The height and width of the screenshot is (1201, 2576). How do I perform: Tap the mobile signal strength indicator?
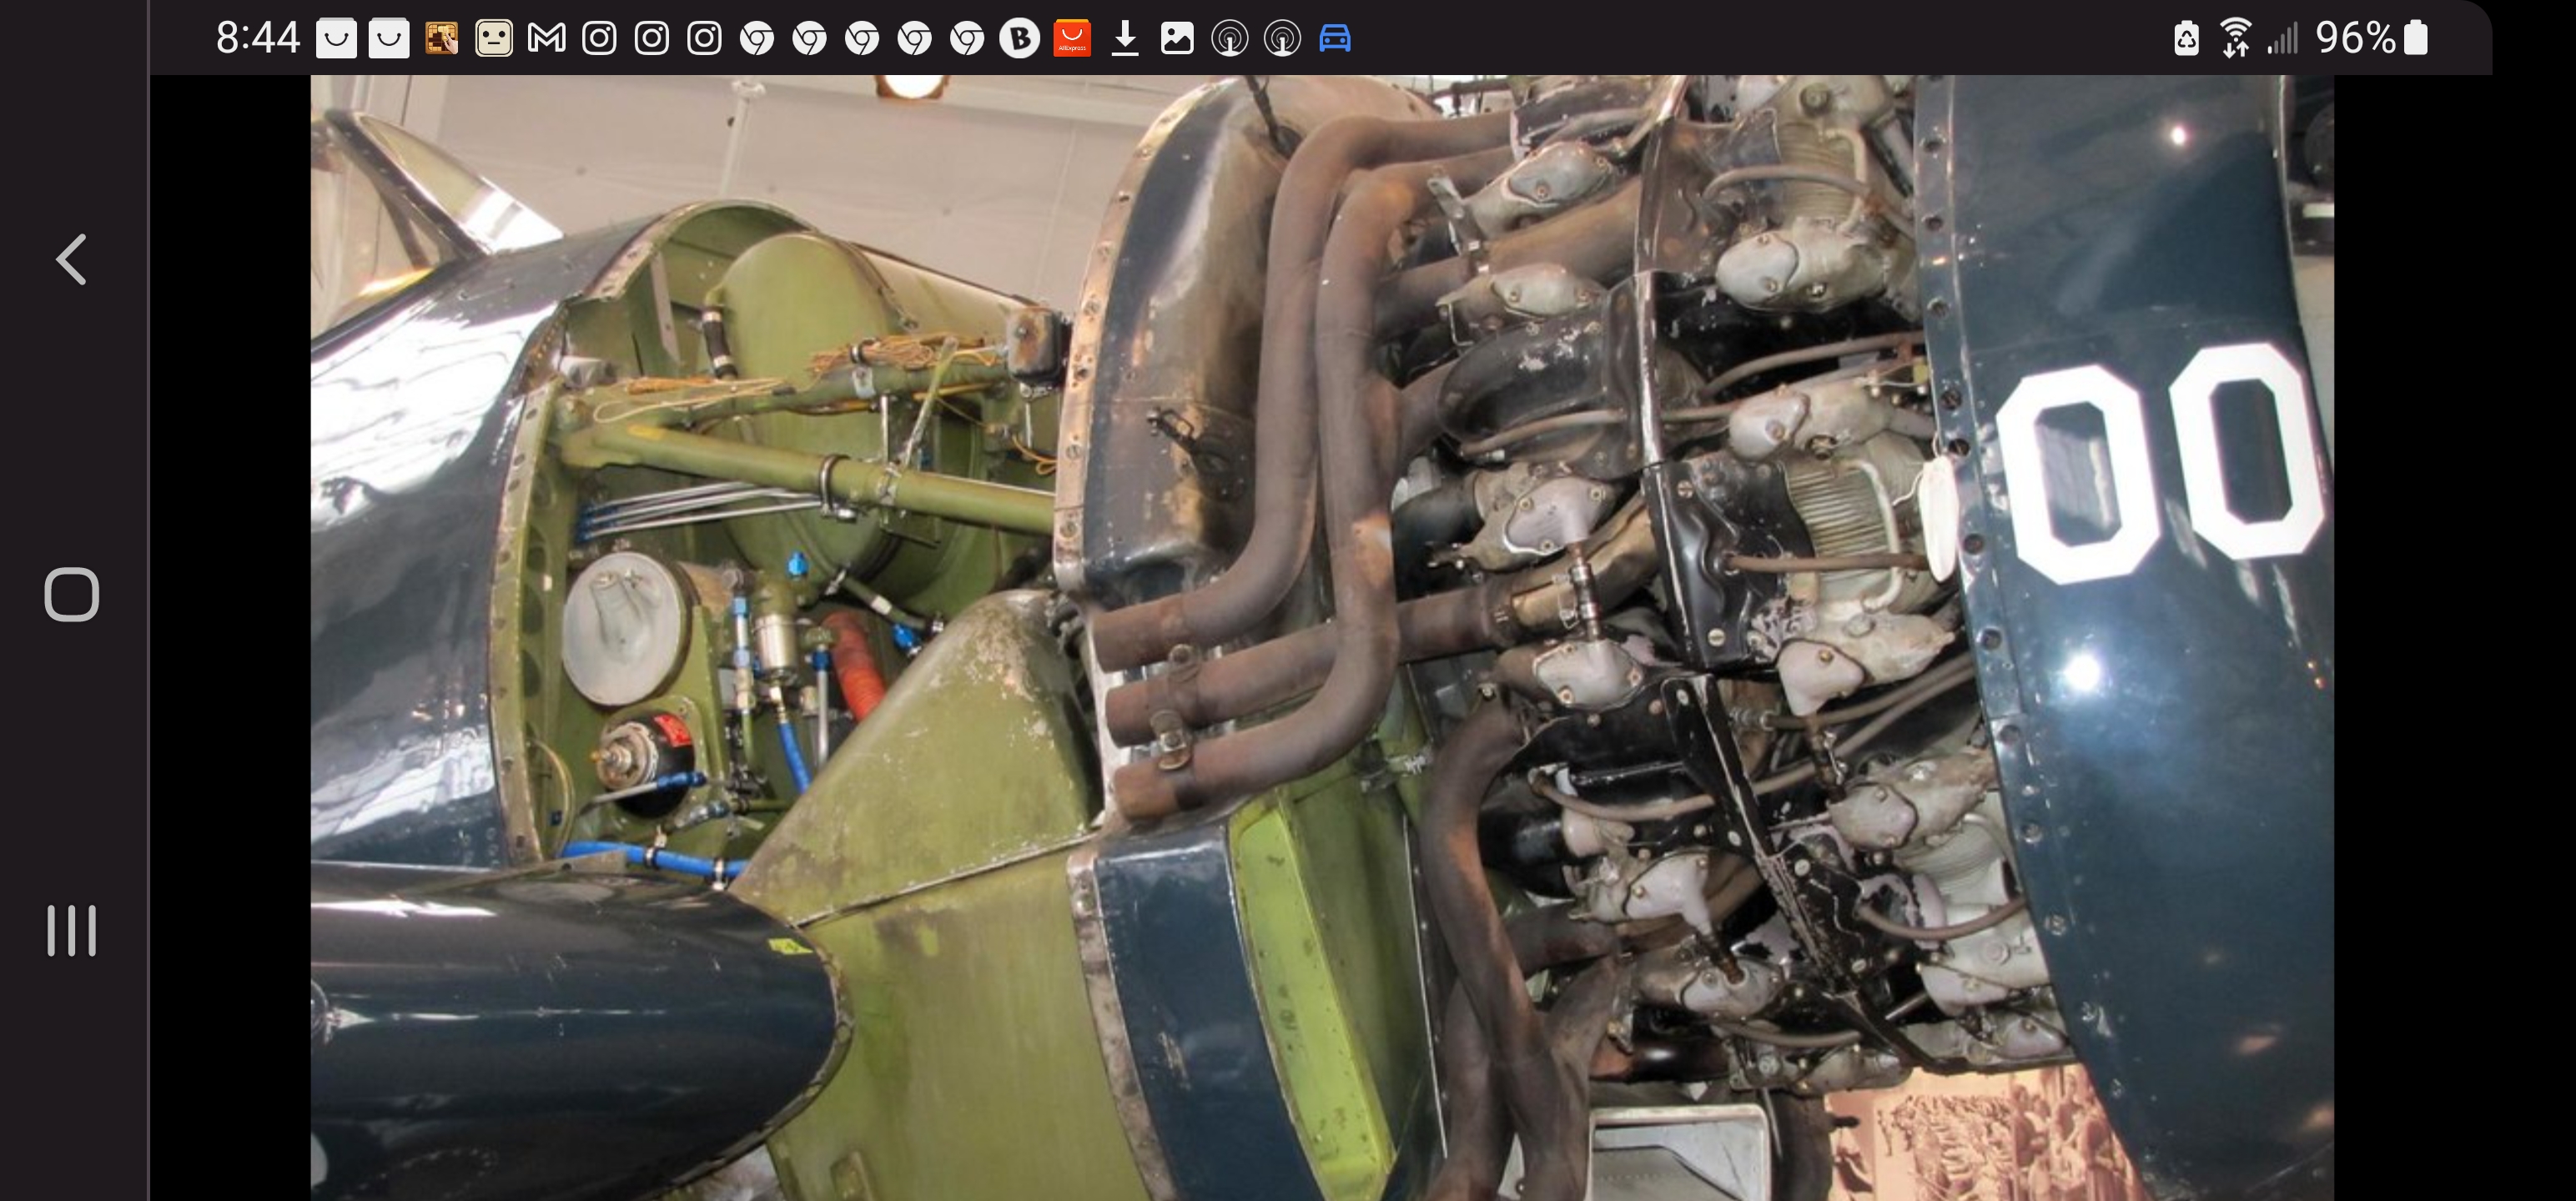(2284, 38)
